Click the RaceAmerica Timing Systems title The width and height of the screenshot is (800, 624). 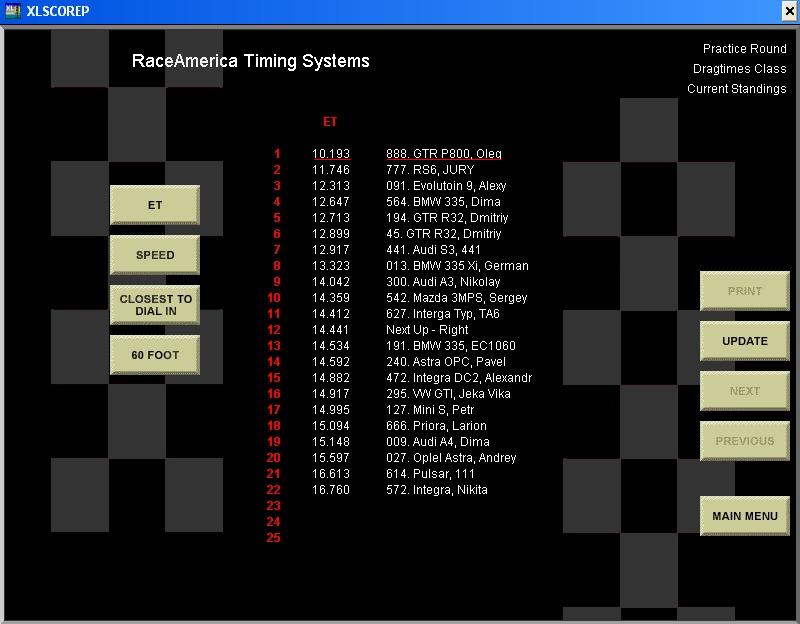(251, 61)
